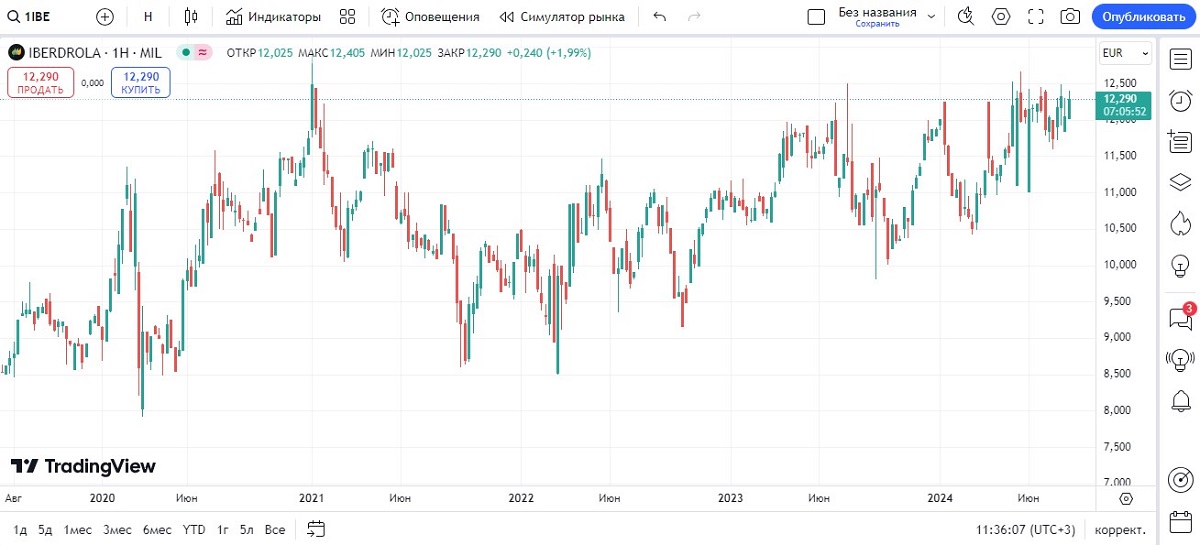Open the timeframe interval selector 'Н'

[x=148, y=17]
